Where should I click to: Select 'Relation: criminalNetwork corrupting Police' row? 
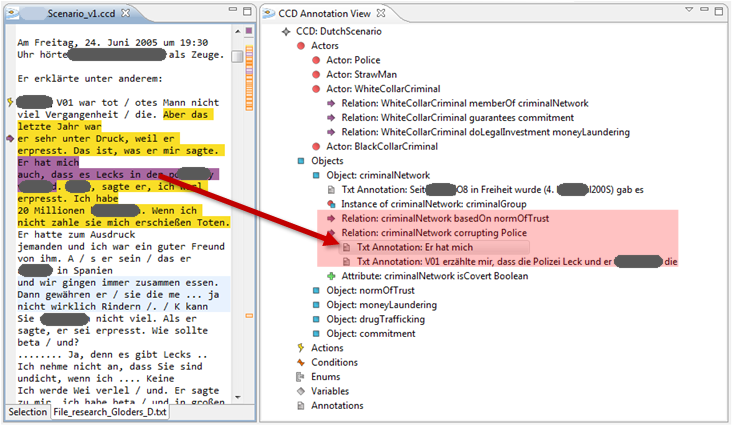point(434,233)
